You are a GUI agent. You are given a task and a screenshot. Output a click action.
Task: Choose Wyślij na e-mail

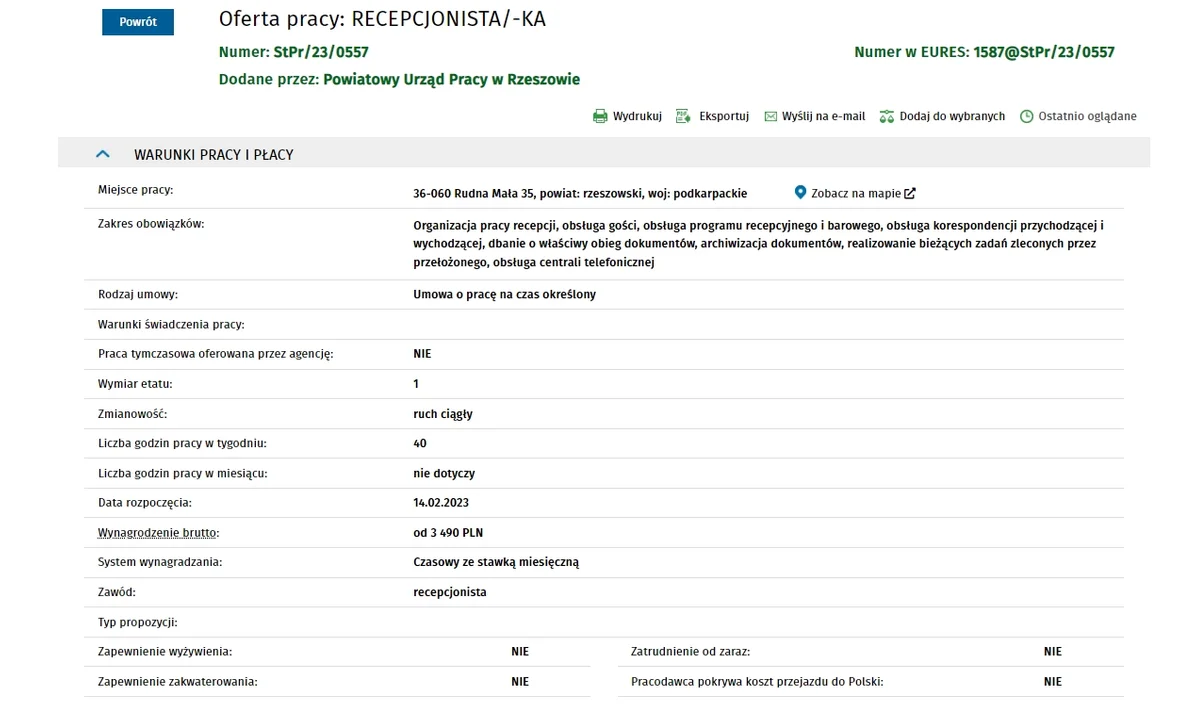[824, 116]
